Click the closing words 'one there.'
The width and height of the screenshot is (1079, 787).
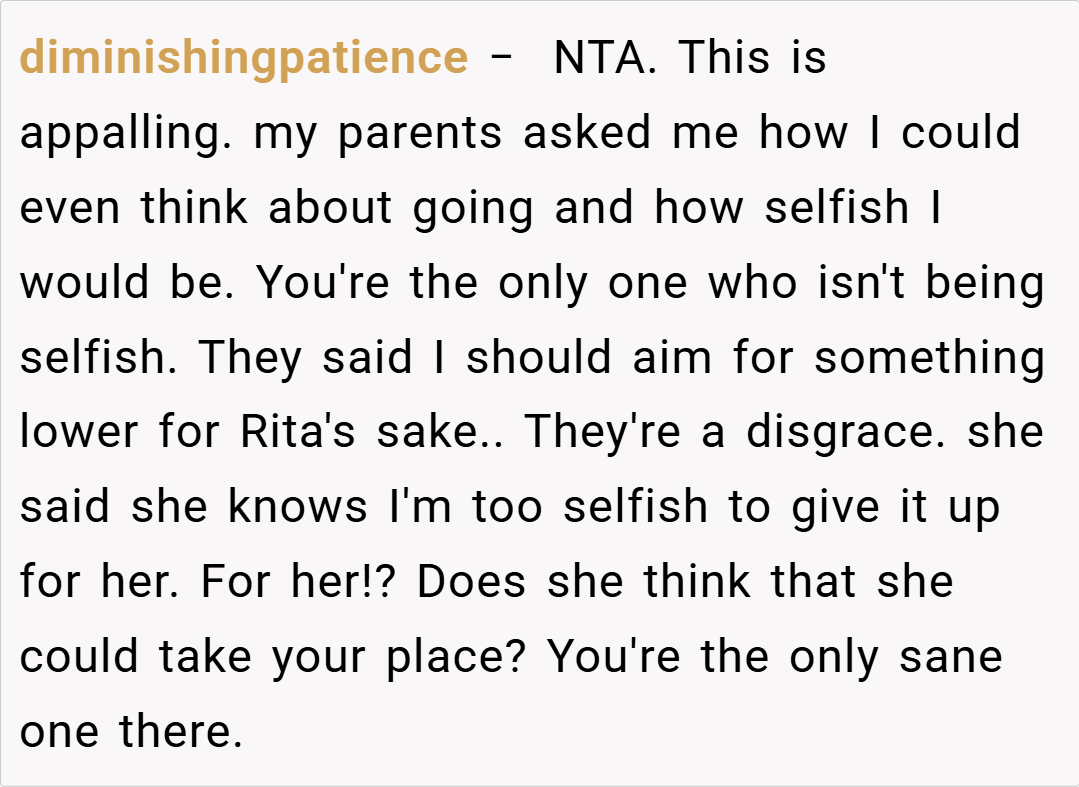[131, 732]
